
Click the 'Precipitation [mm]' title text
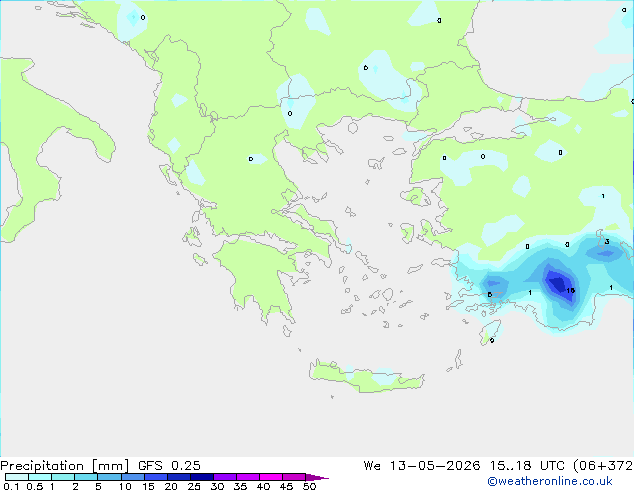(x=64, y=466)
